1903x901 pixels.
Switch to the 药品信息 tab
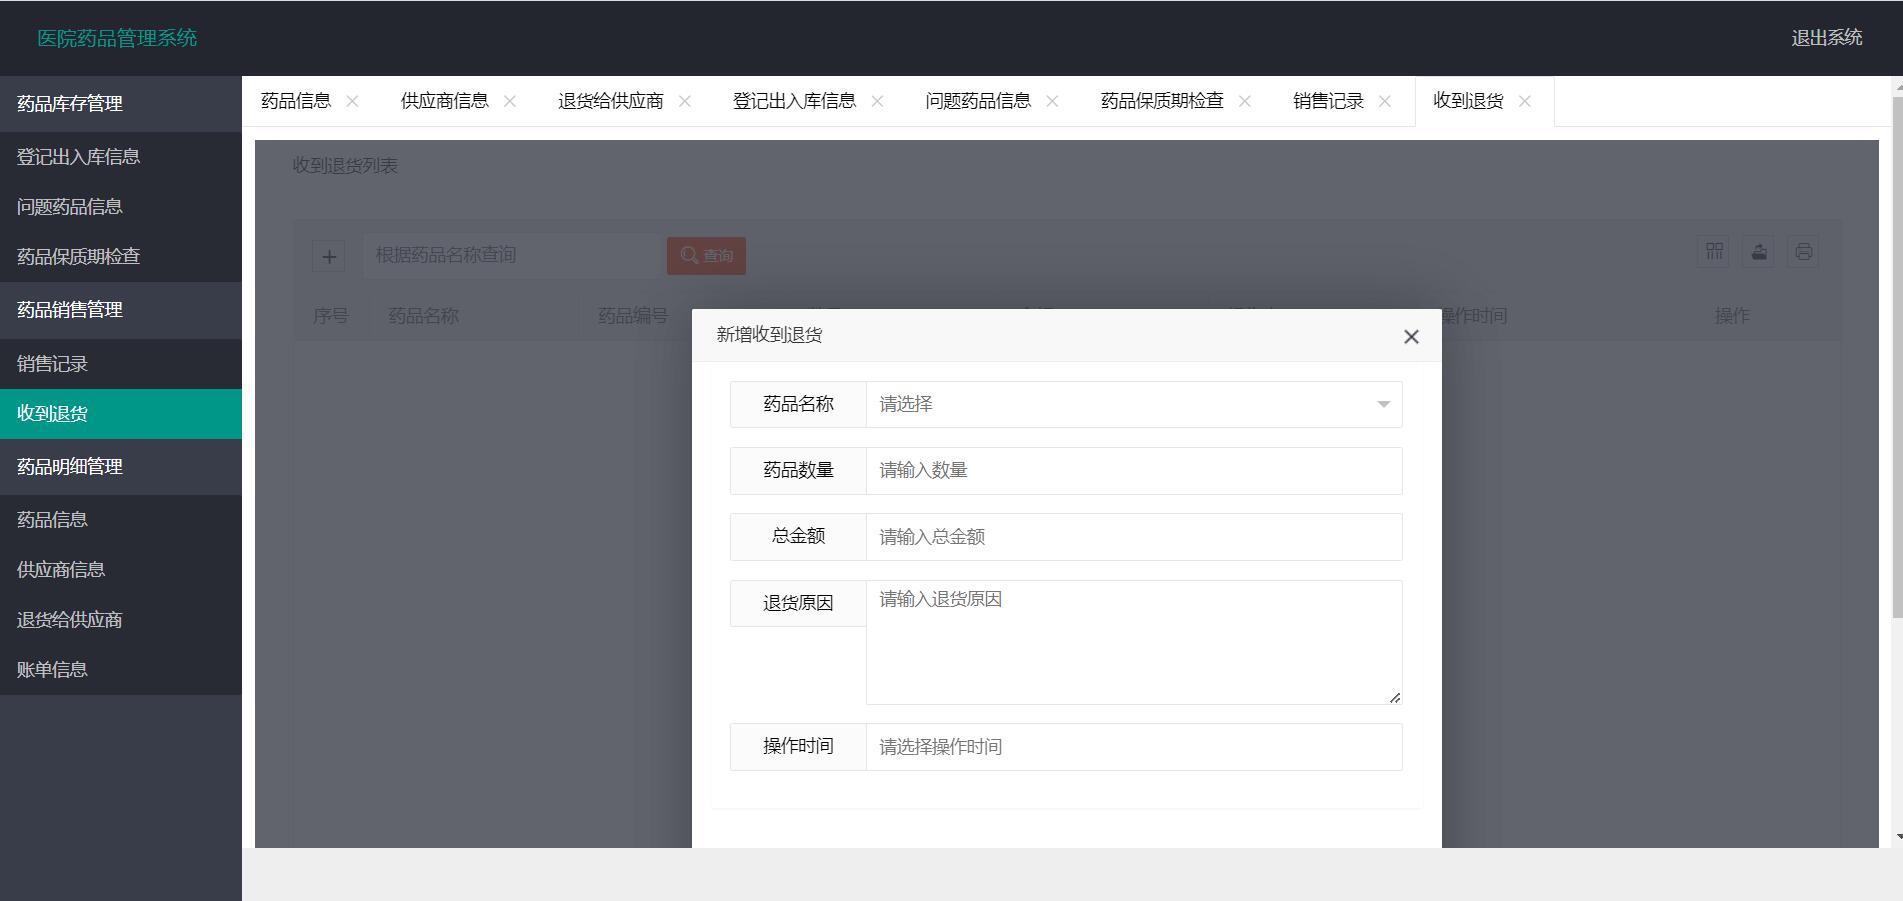296,101
